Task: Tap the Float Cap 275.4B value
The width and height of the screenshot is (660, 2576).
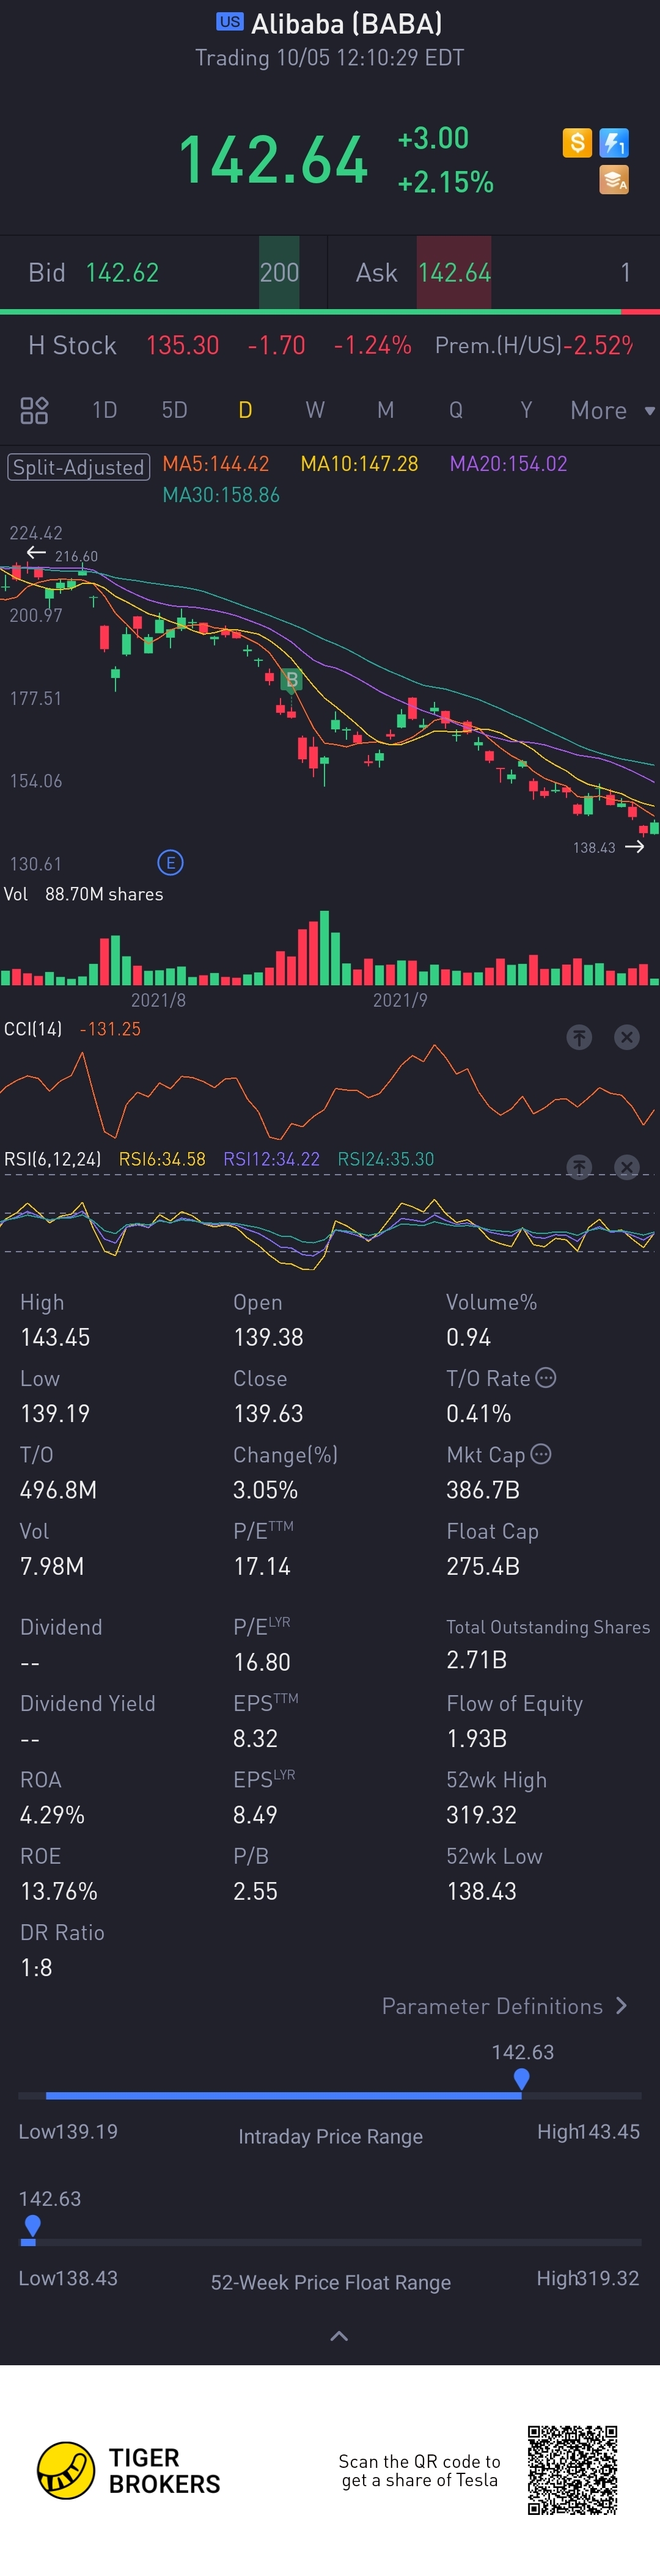Action: [x=483, y=1566]
